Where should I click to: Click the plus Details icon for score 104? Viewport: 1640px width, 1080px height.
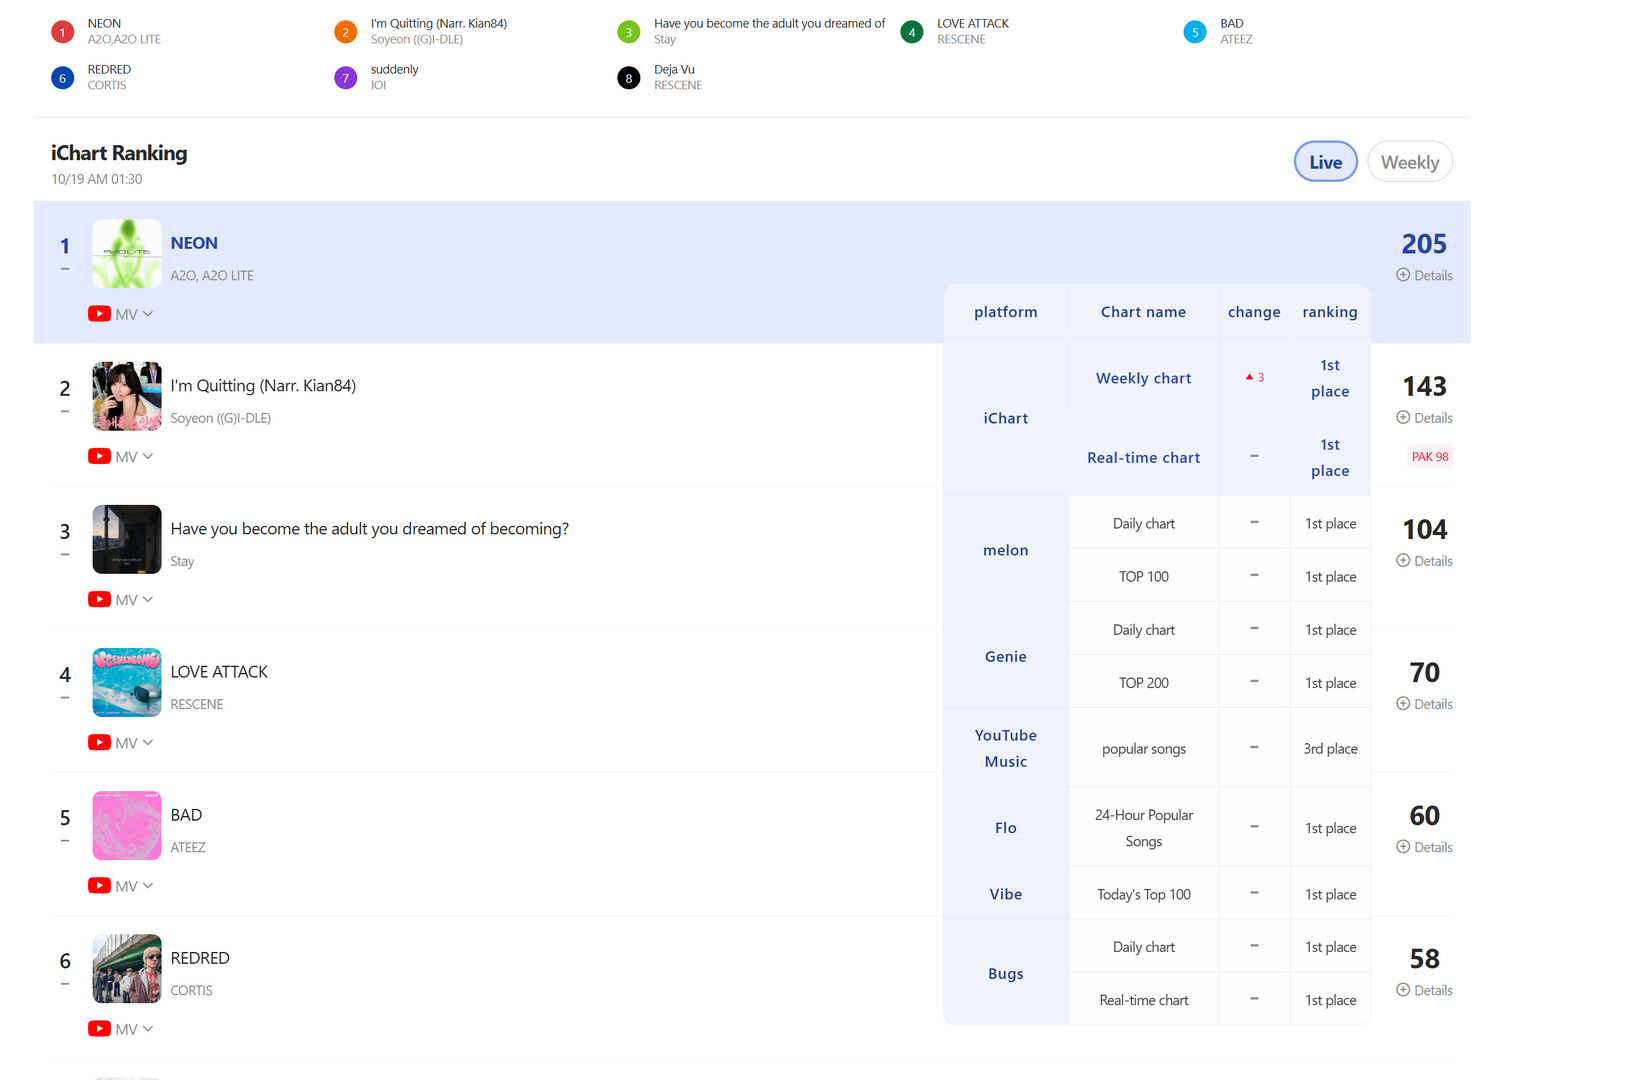pyautogui.click(x=1403, y=561)
